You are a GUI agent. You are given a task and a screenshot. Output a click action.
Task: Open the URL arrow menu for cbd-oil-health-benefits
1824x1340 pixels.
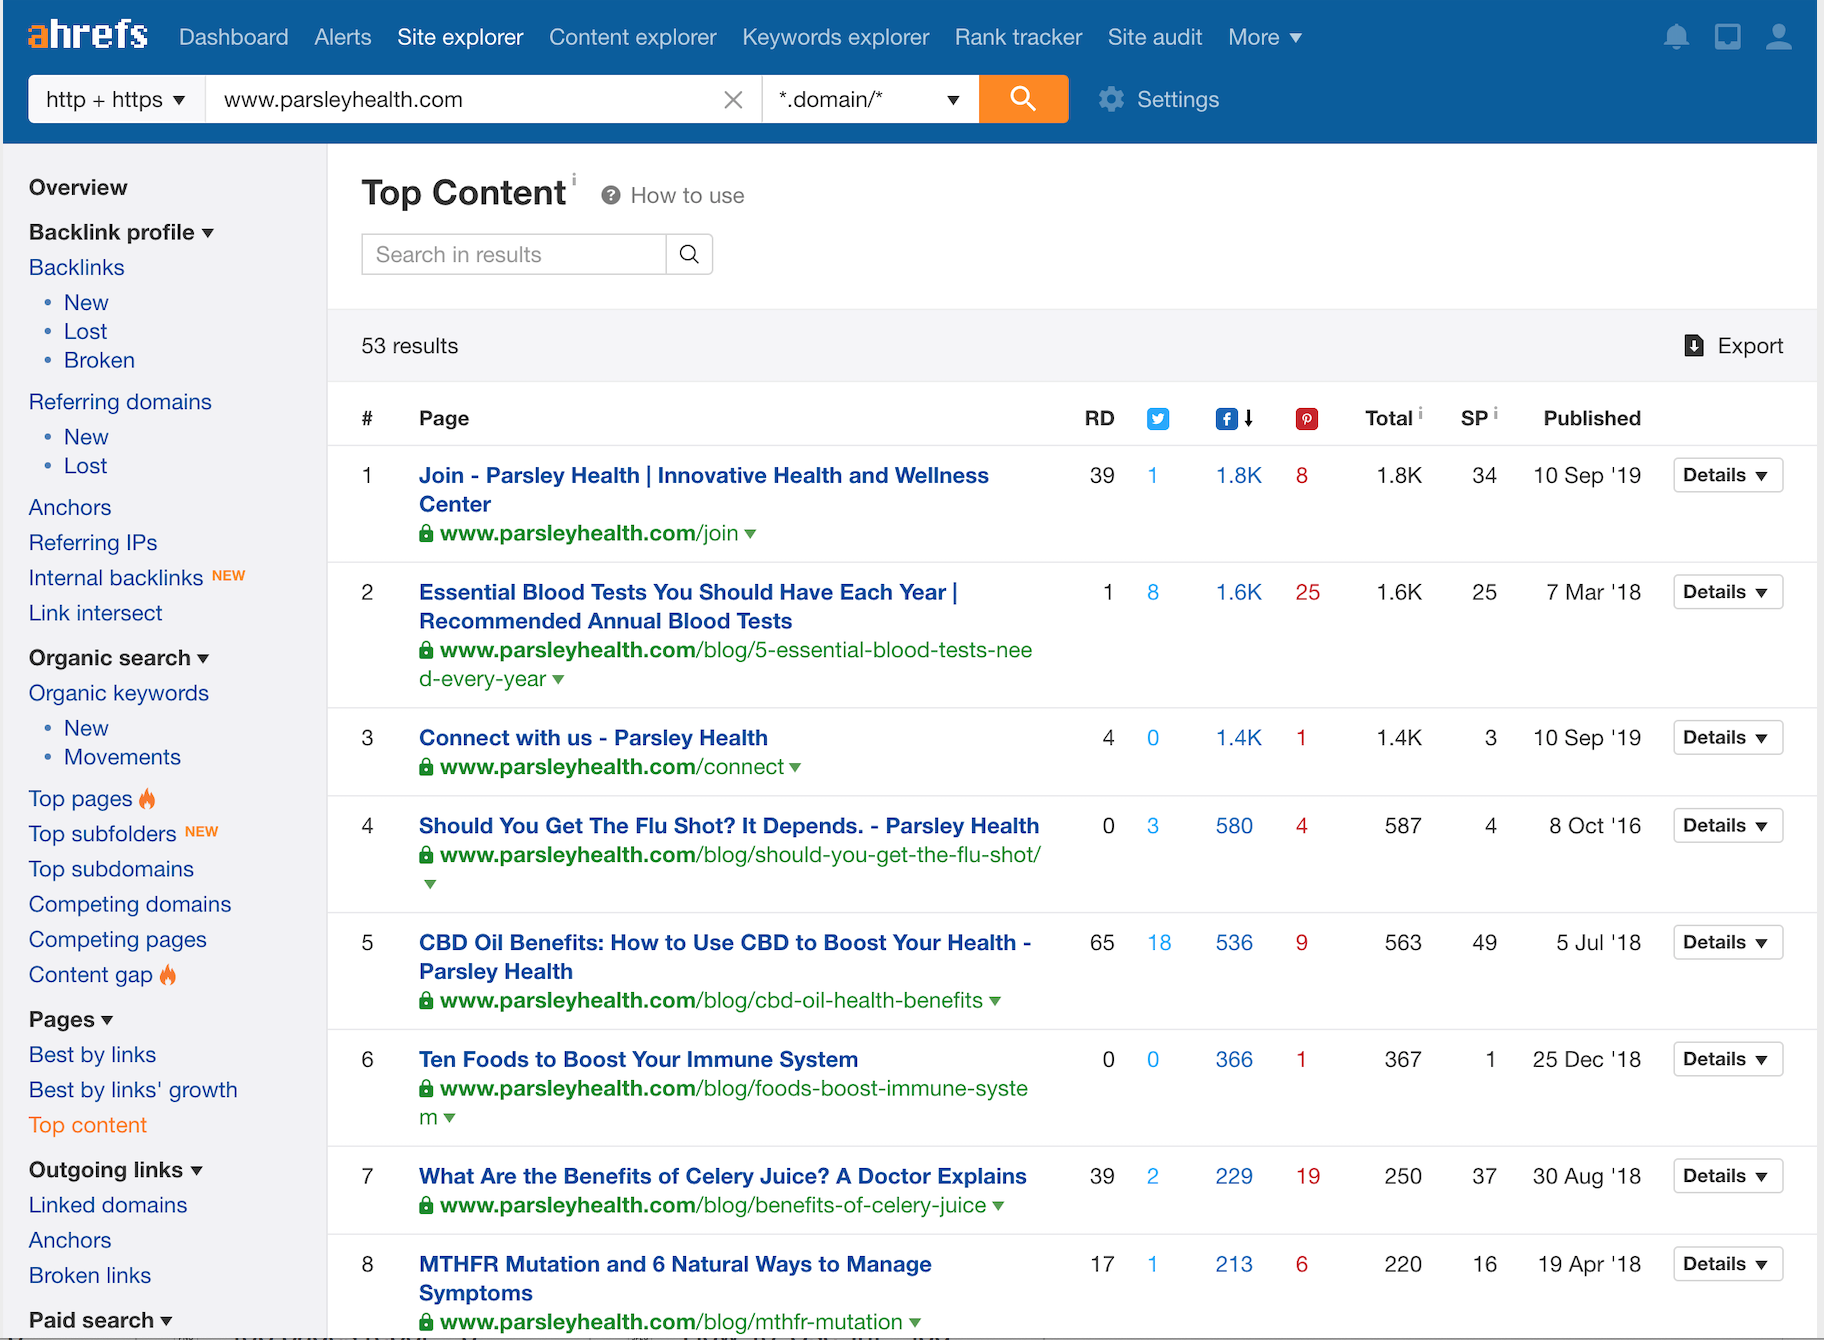(x=995, y=1001)
